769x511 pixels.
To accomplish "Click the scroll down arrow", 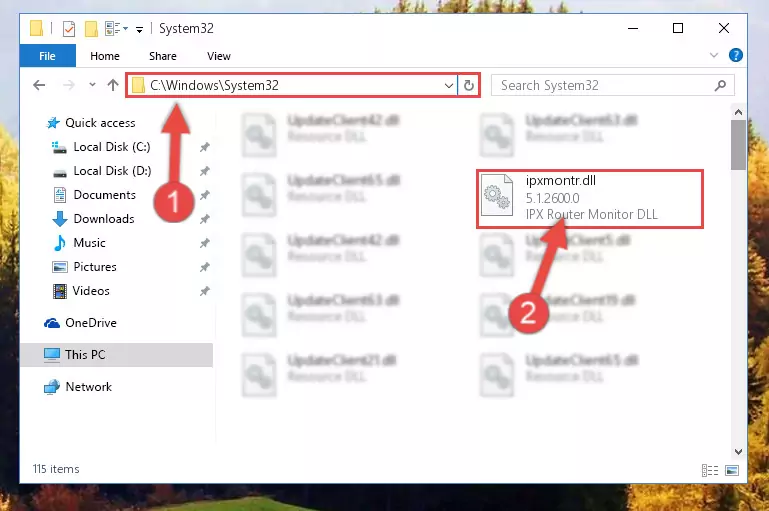I will [738, 452].
